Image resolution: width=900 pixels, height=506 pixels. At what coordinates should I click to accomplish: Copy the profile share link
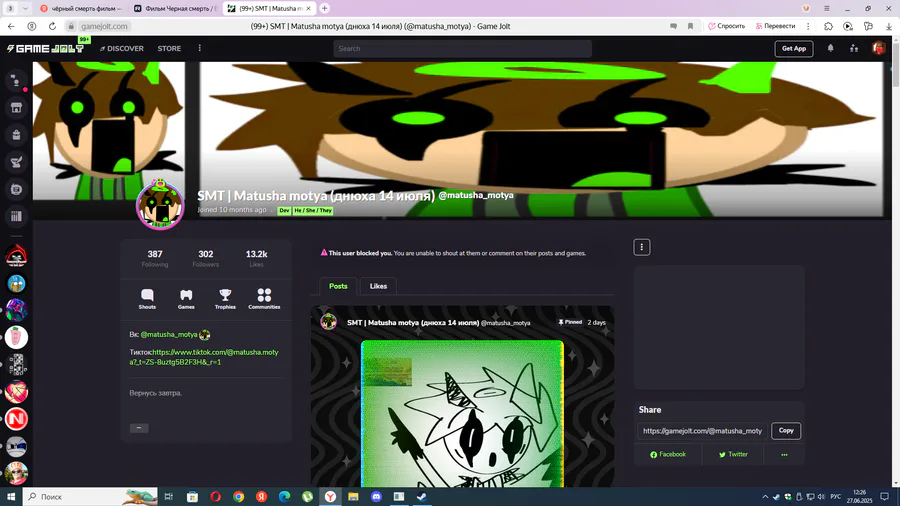click(786, 431)
